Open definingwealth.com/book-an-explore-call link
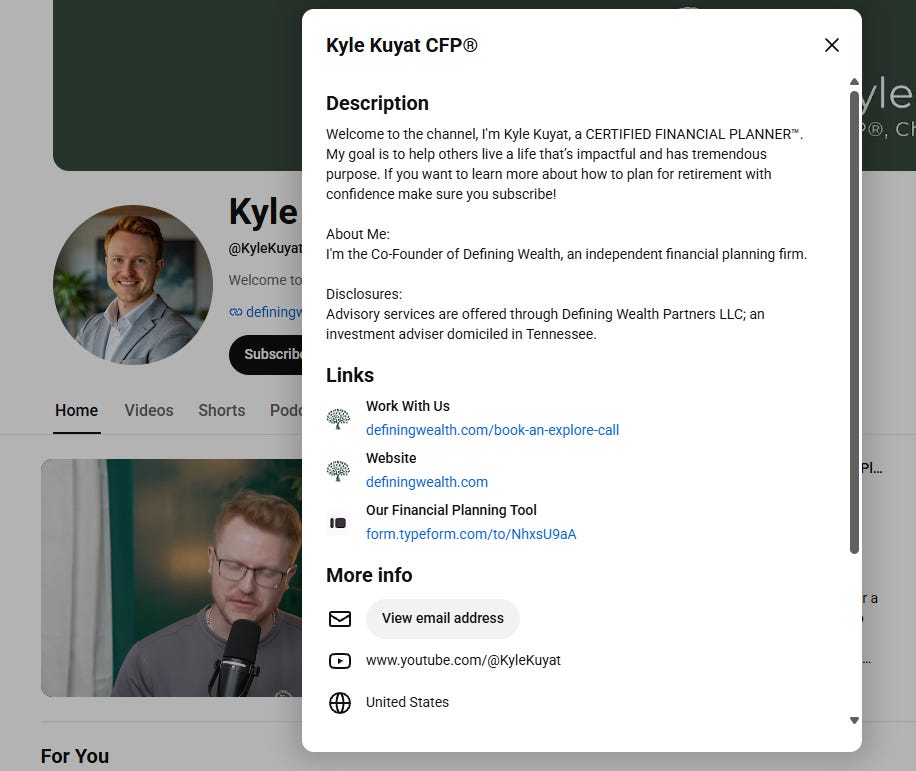Viewport: 916px width, 771px height. click(492, 430)
